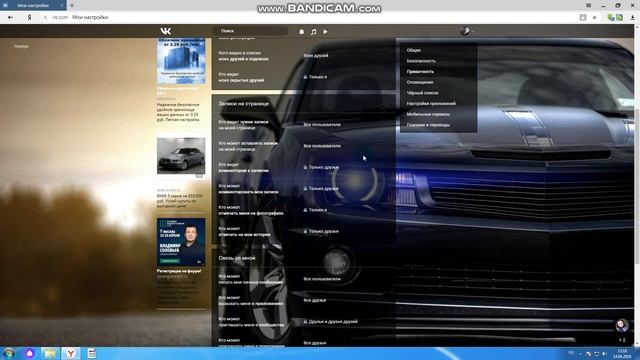Click the 'Наверх' back-to-top link
Screen dimensions: 640x360
(21, 46)
